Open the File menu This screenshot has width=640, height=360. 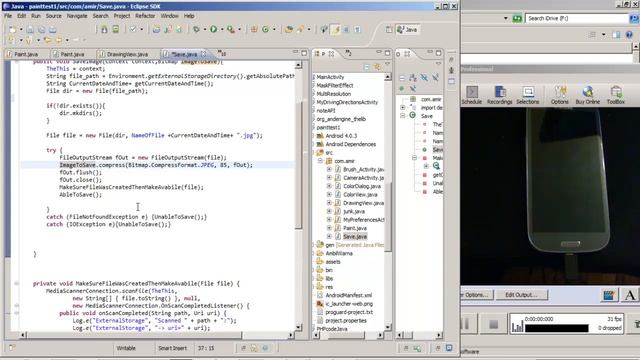pos(8,16)
